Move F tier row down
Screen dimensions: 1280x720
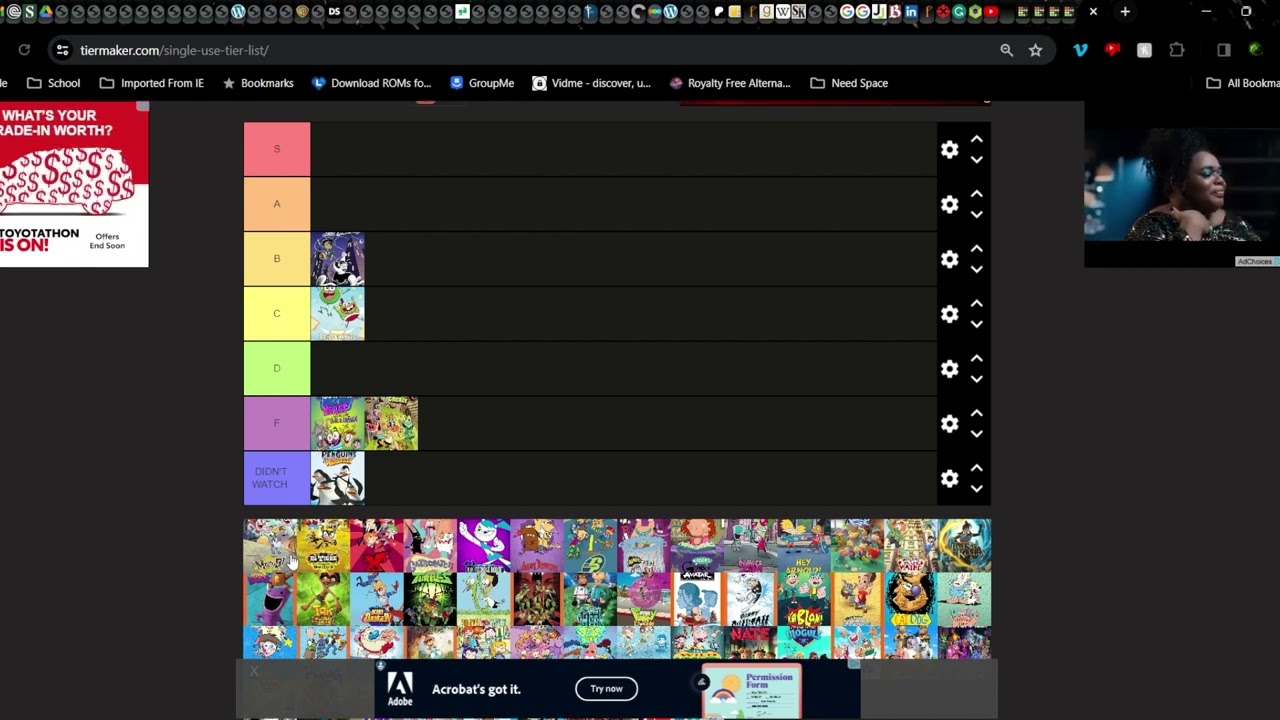pos(976,434)
